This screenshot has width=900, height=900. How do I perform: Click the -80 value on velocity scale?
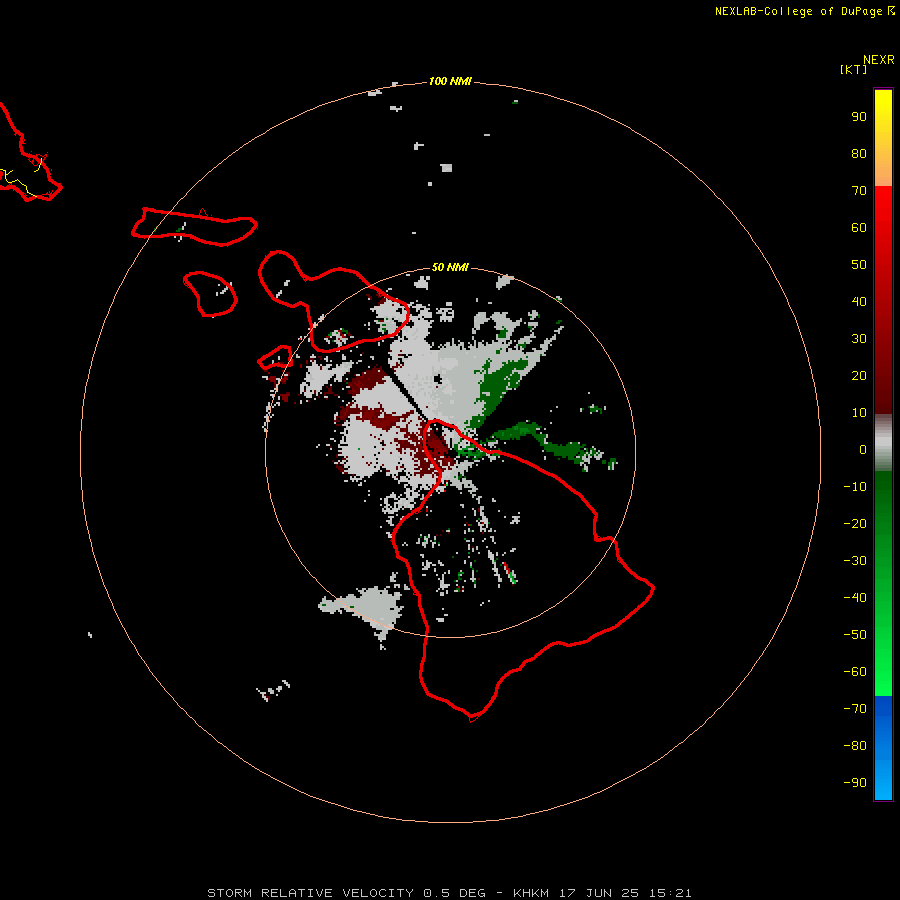(855, 746)
